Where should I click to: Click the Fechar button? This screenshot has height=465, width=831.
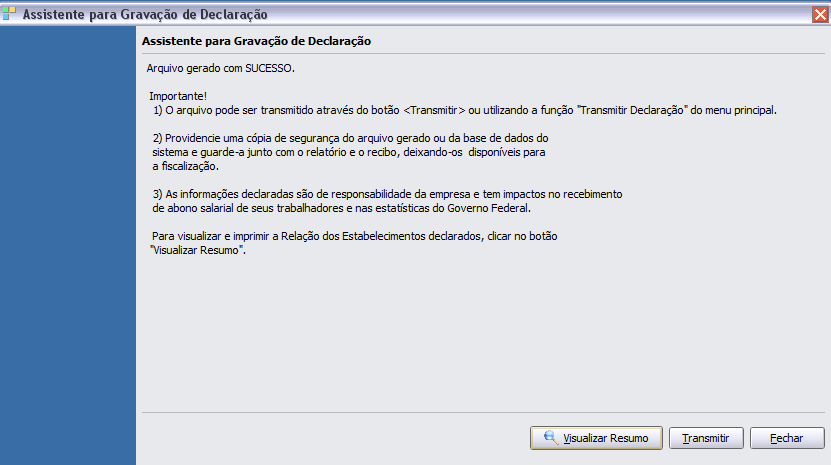[x=787, y=438]
